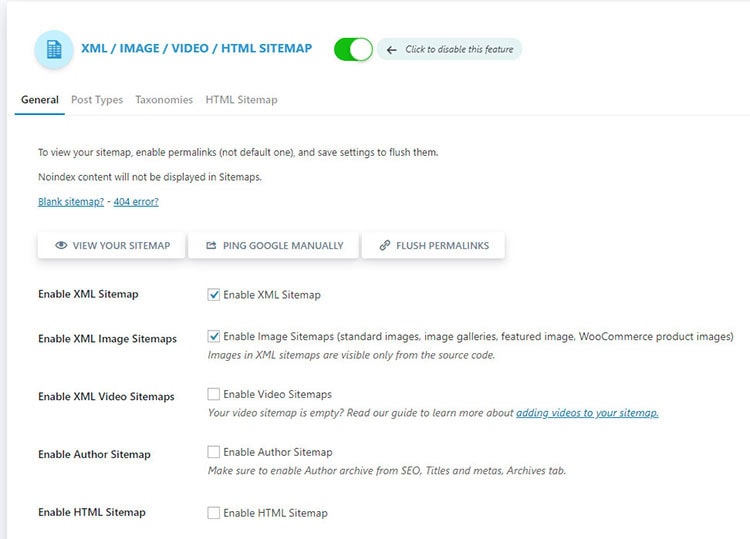Open the Blank sitemap? help link
This screenshot has width=750, height=539.
71,202
